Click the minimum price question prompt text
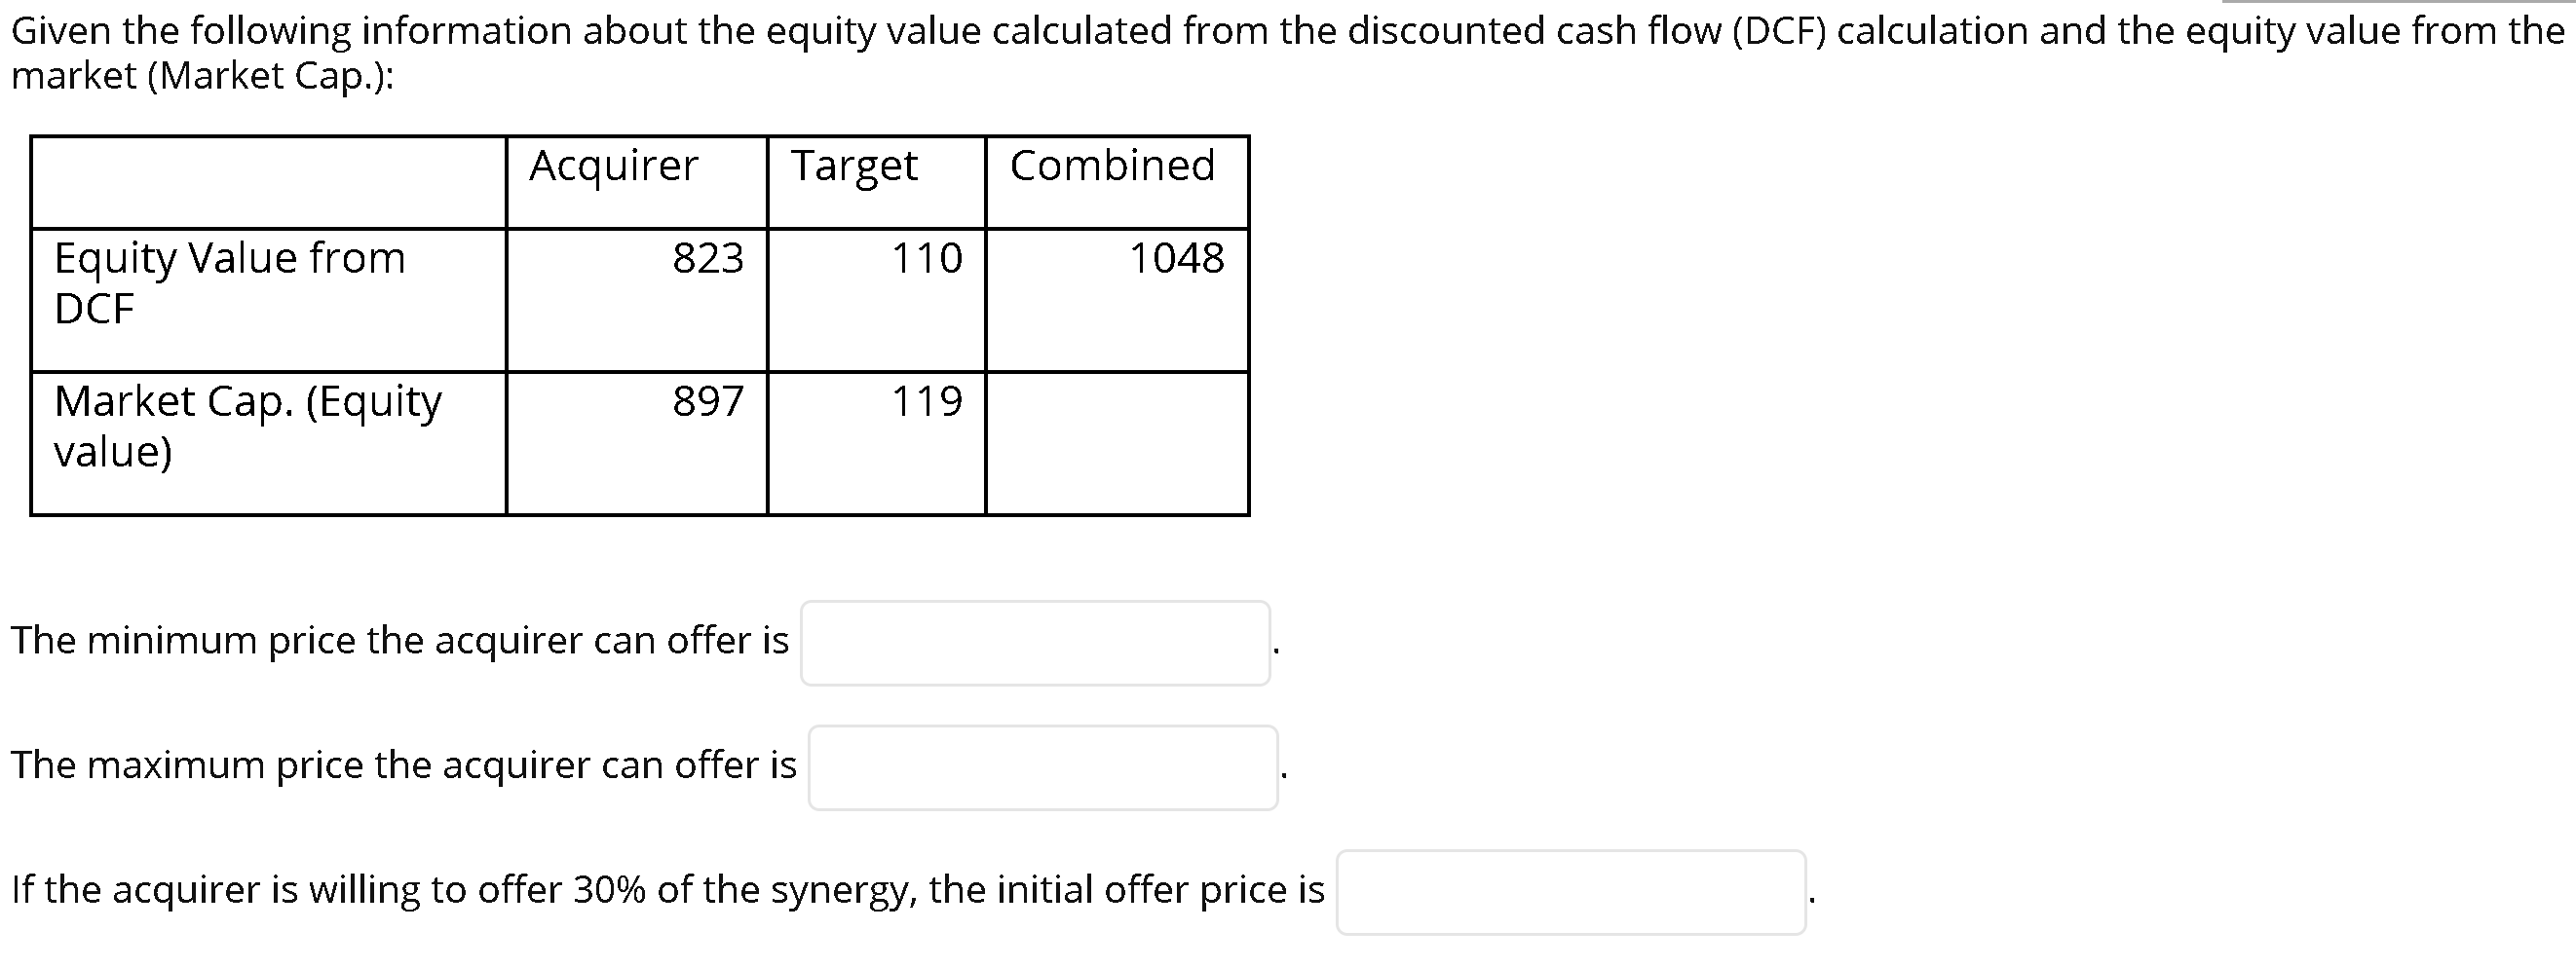Screen dimensions: 2576x968 [x=400, y=640]
